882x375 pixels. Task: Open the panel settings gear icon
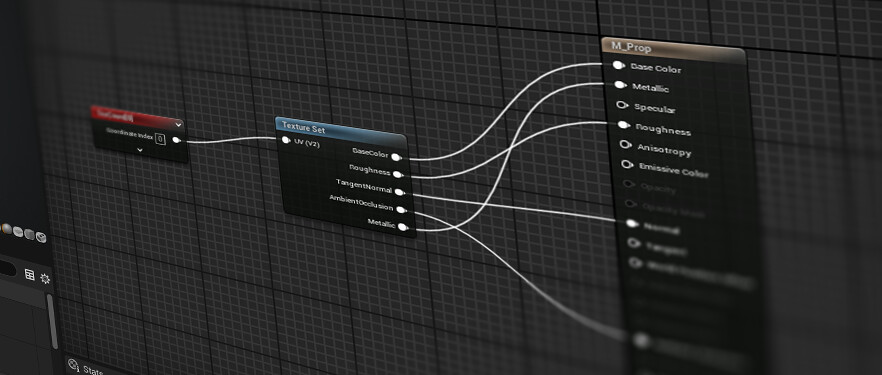pyautogui.click(x=46, y=279)
